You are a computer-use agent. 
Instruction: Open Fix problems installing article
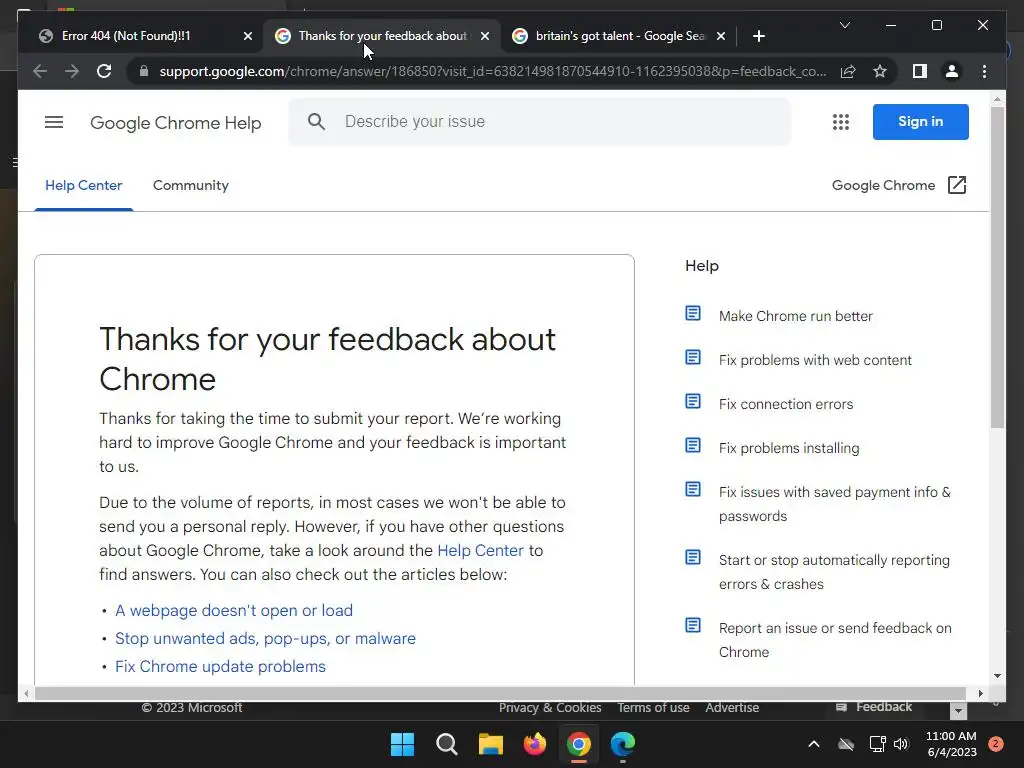pos(789,448)
